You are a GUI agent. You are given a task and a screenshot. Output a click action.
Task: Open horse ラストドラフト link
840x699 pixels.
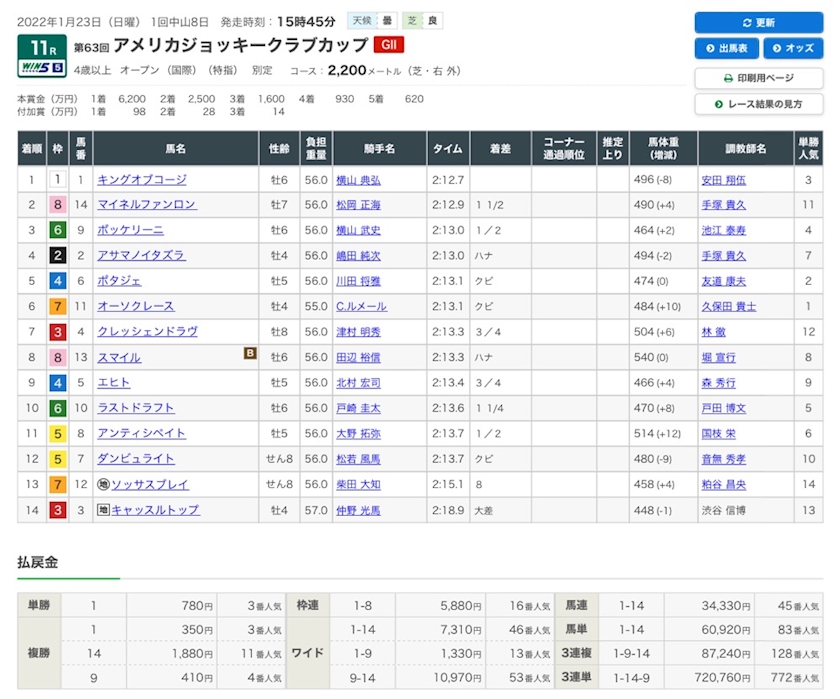[x=136, y=408]
